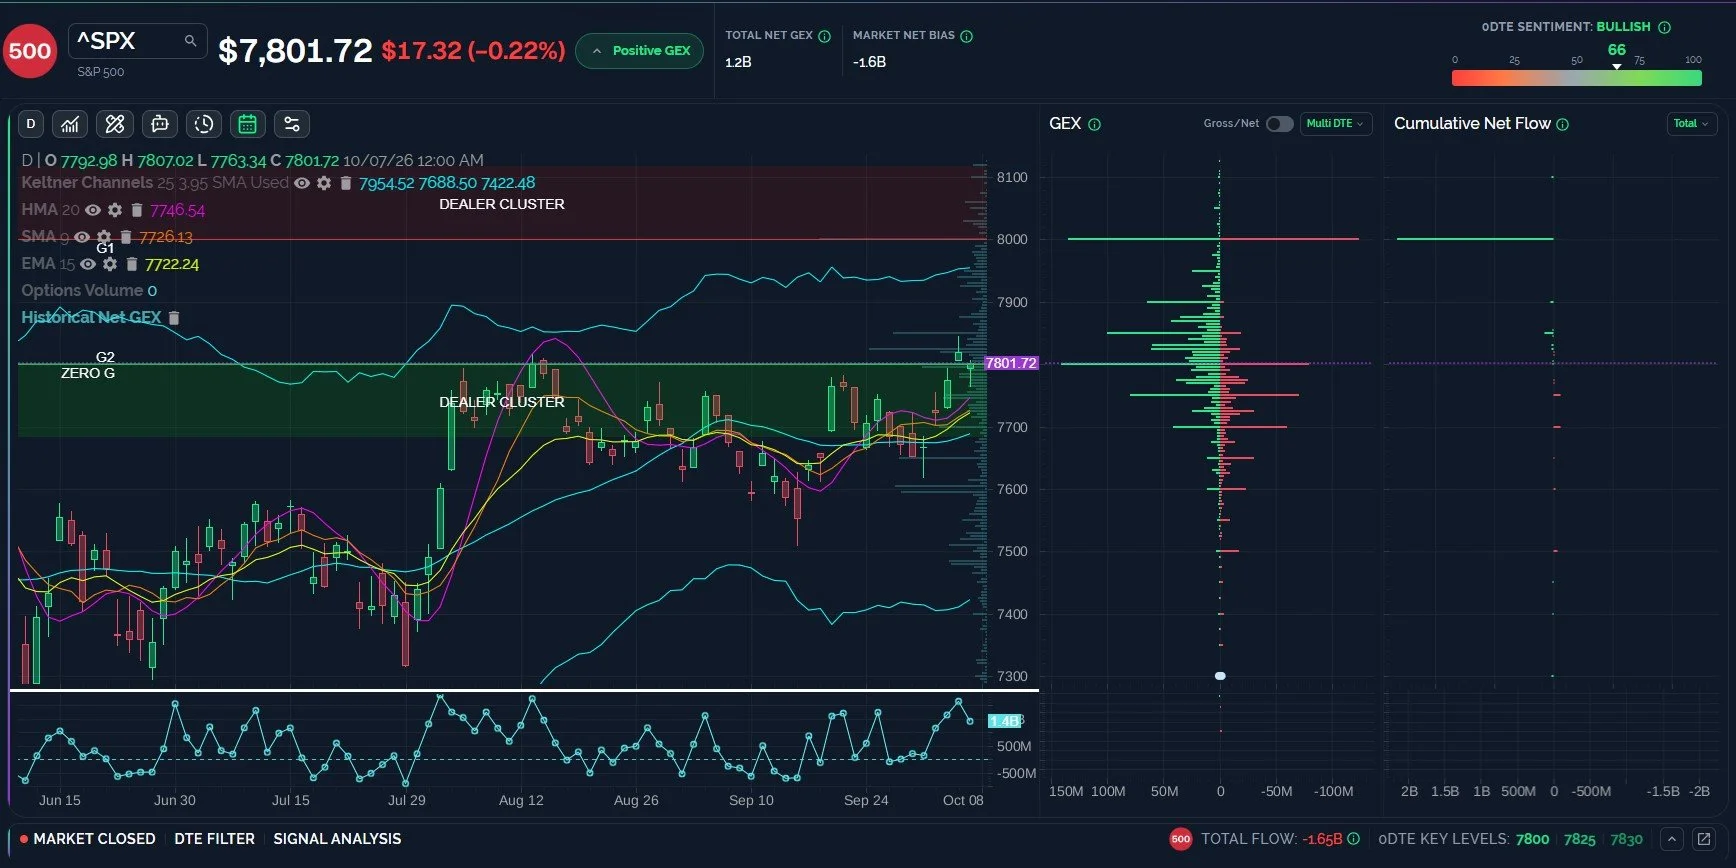The height and width of the screenshot is (868, 1736).
Task: Toggle SMA 9 visibility eye
Action: (x=82, y=237)
